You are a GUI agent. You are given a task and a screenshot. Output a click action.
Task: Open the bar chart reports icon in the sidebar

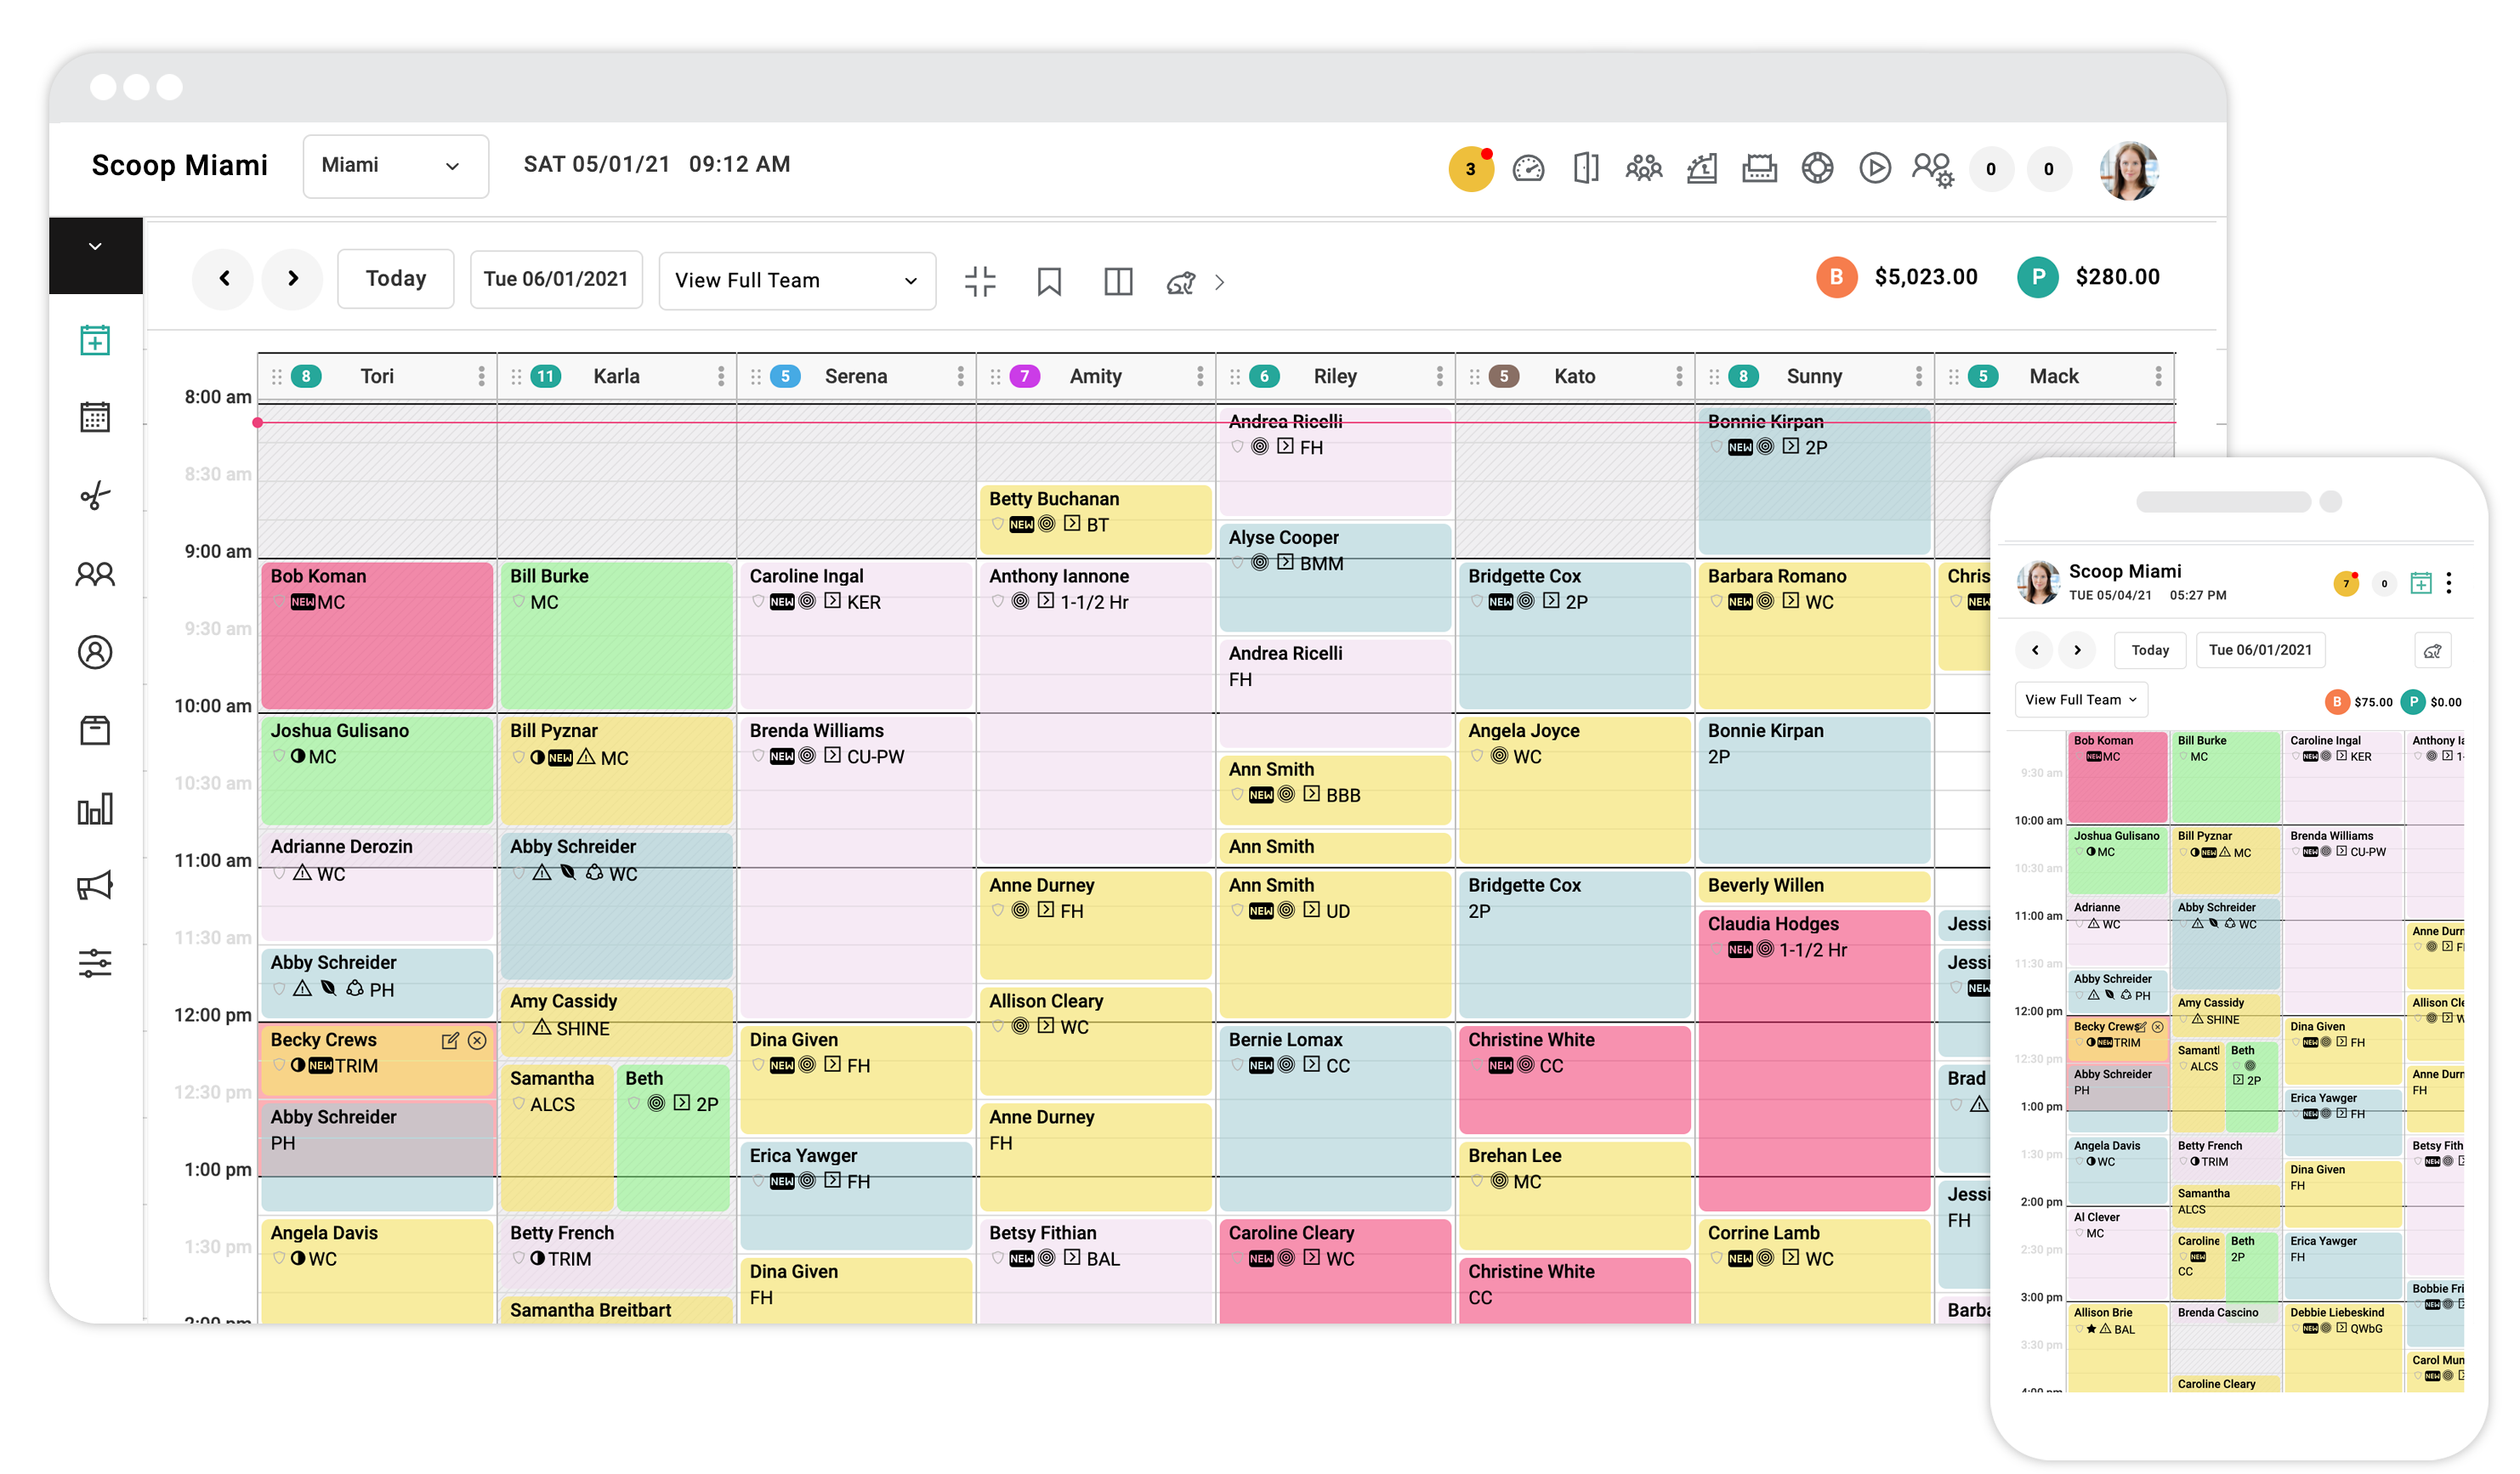coord(95,808)
